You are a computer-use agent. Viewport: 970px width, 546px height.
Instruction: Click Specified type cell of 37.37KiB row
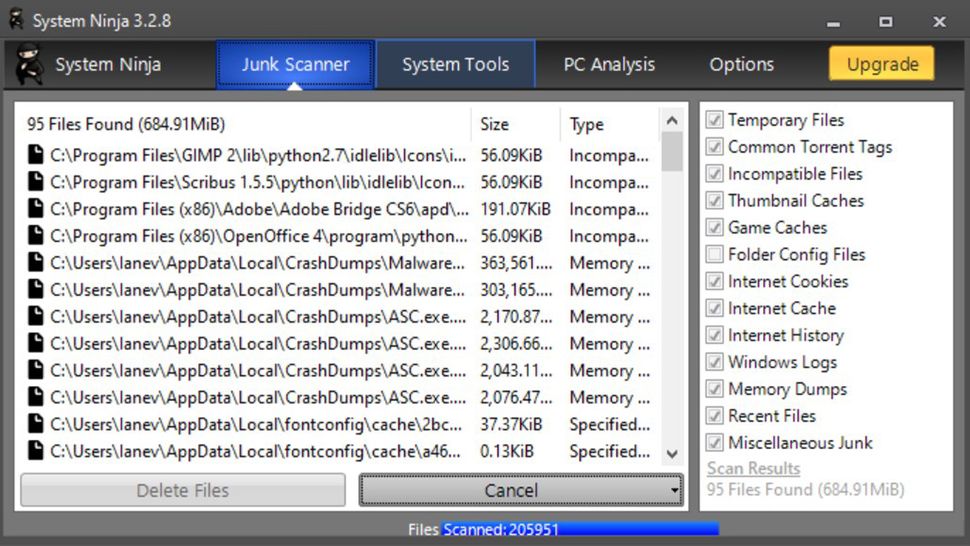(609, 424)
